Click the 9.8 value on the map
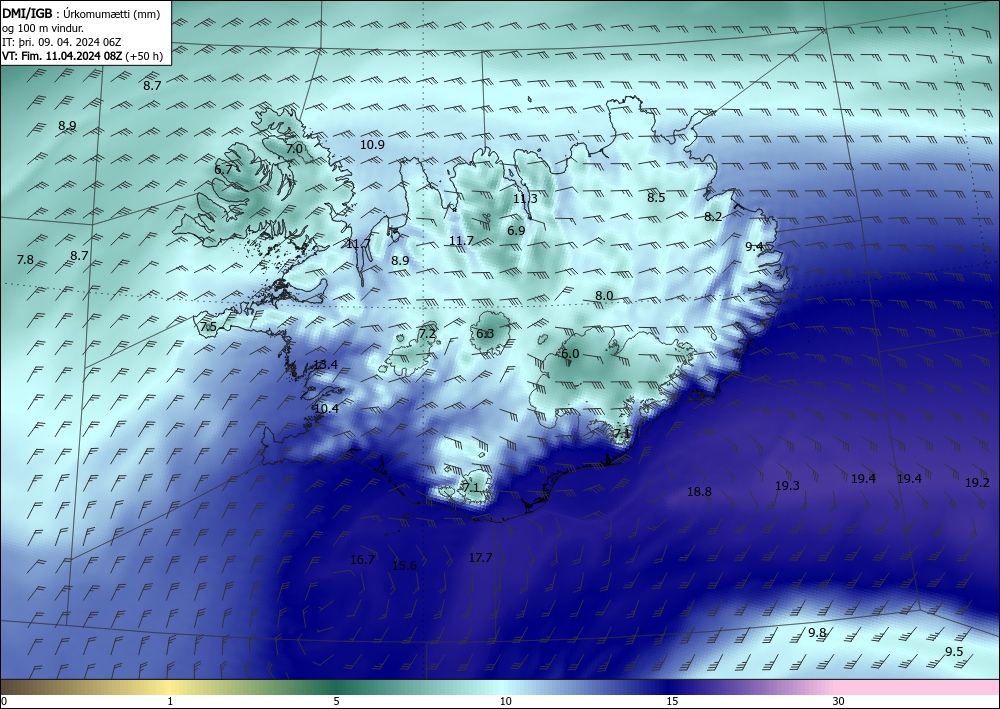 pyautogui.click(x=817, y=633)
